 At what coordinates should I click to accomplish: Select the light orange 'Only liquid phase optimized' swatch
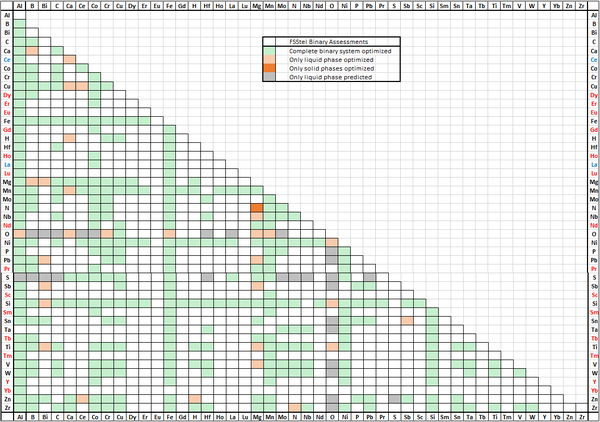tap(270, 59)
